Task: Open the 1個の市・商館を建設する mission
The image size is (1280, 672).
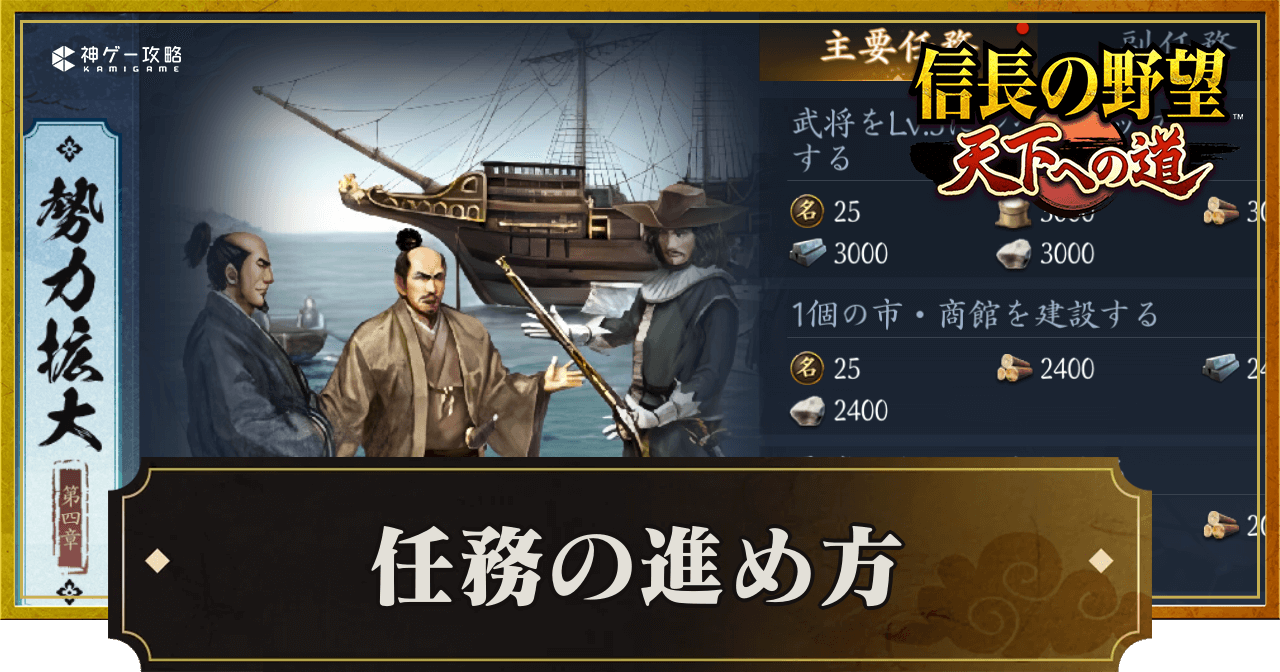Action: click(x=975, y=315)
